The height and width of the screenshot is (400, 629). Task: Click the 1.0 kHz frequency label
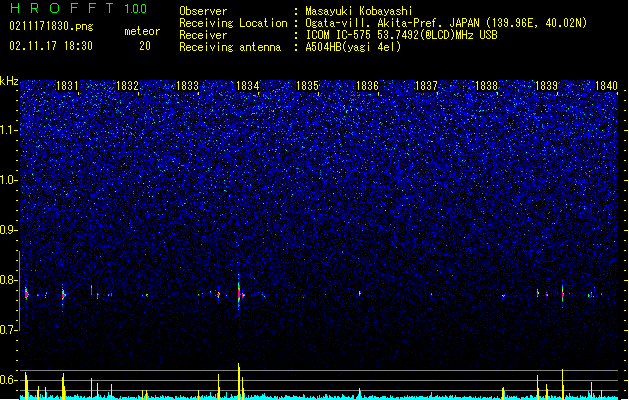[9, 180]
